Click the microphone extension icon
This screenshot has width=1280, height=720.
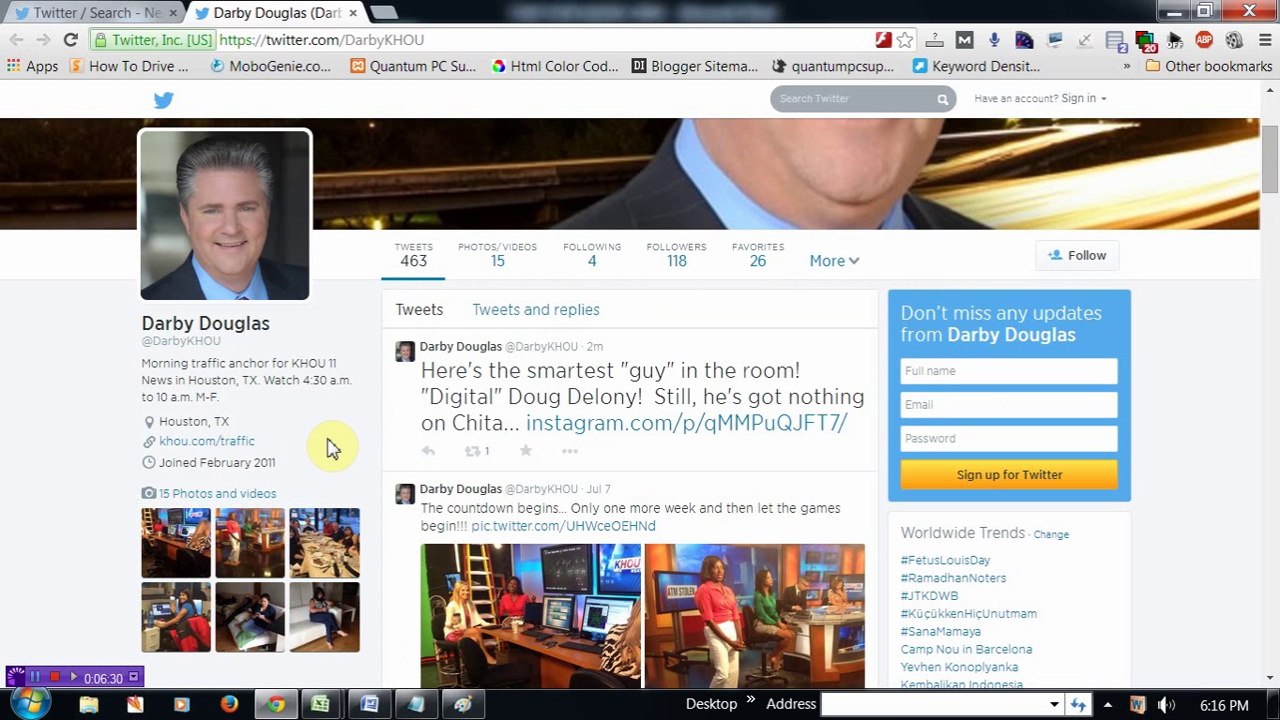tap(994, 40)
